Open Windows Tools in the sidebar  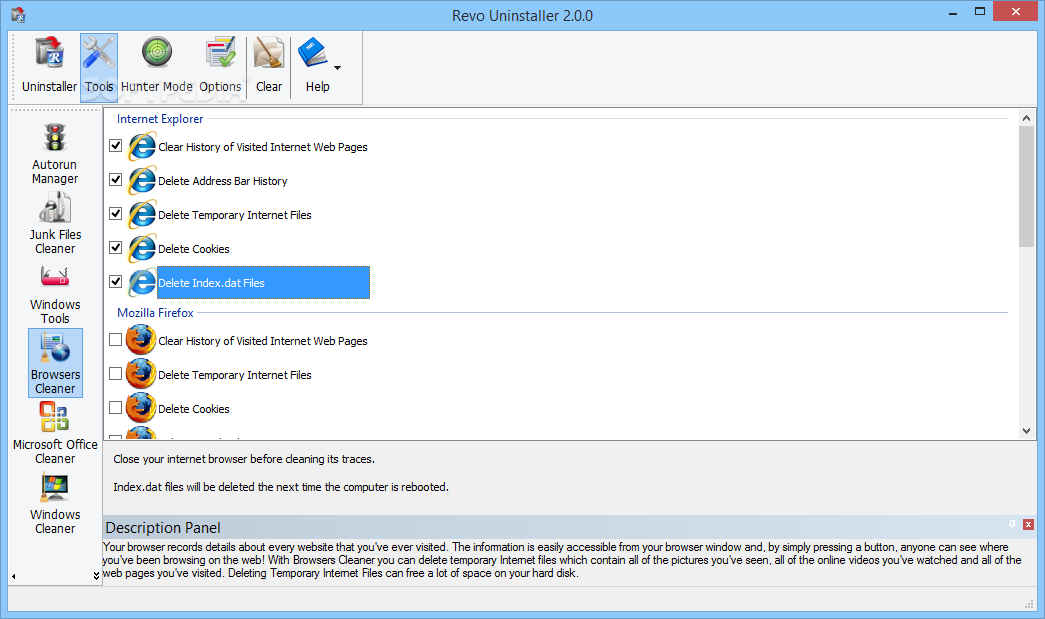tap(55, 294)
